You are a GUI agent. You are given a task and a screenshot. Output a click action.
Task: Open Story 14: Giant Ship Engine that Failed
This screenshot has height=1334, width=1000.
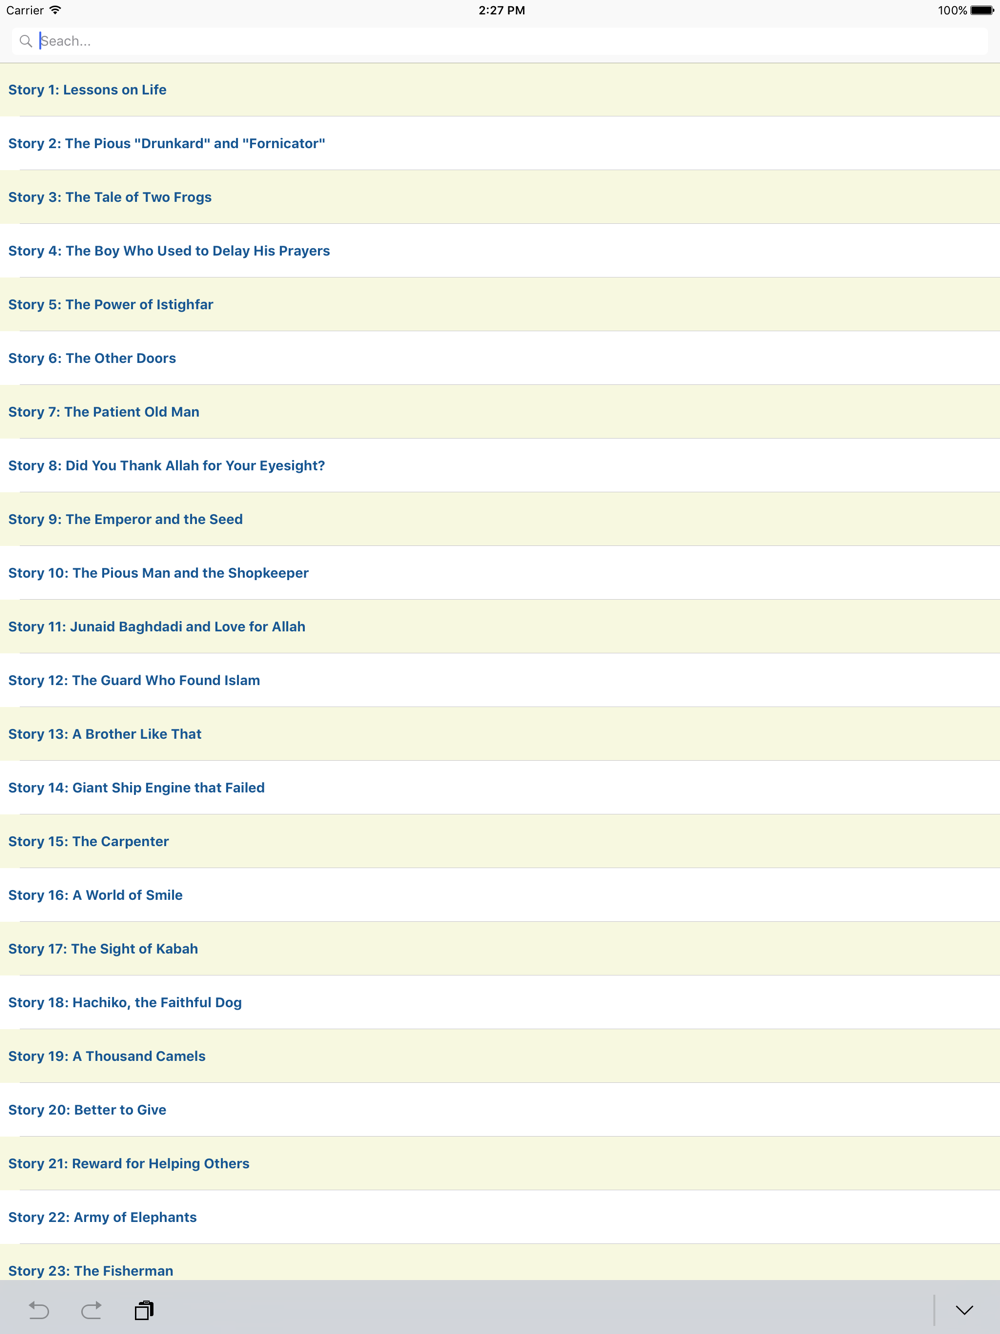[500, 788]
